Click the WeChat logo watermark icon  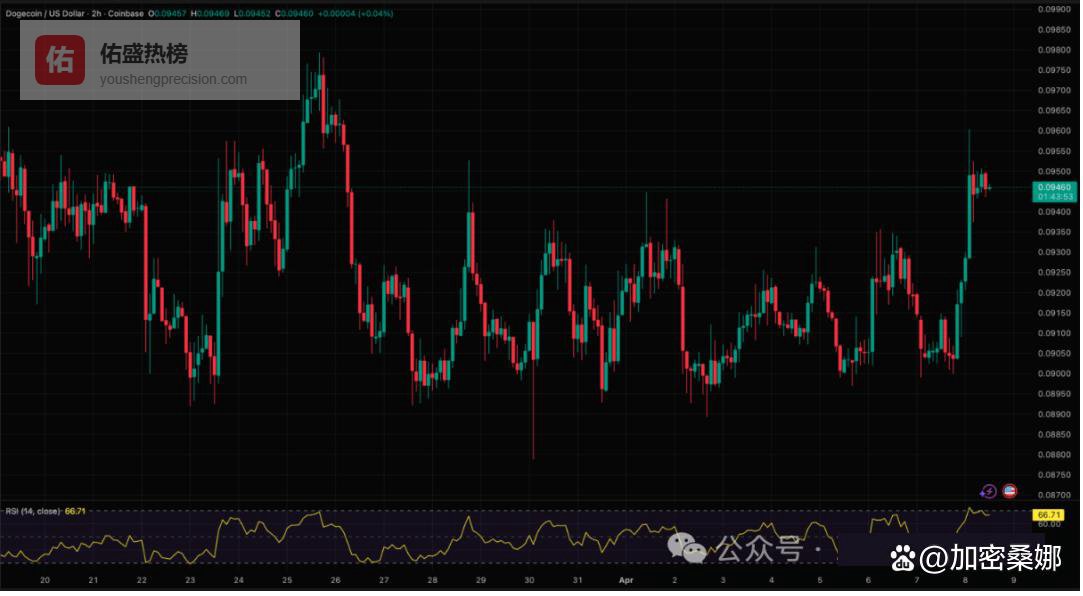[687, 547]
